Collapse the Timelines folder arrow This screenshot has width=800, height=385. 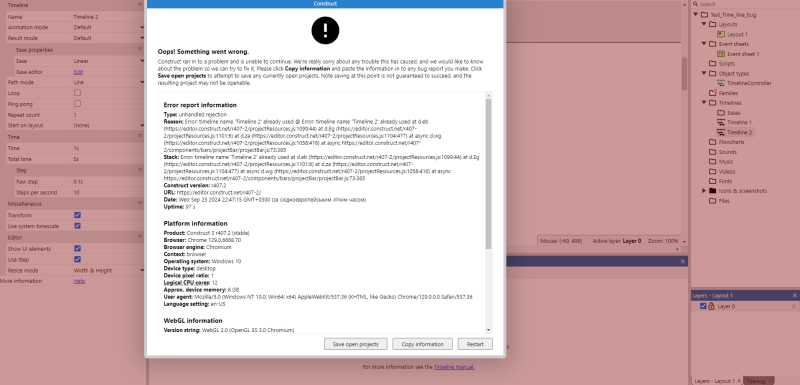pos(704,102)
